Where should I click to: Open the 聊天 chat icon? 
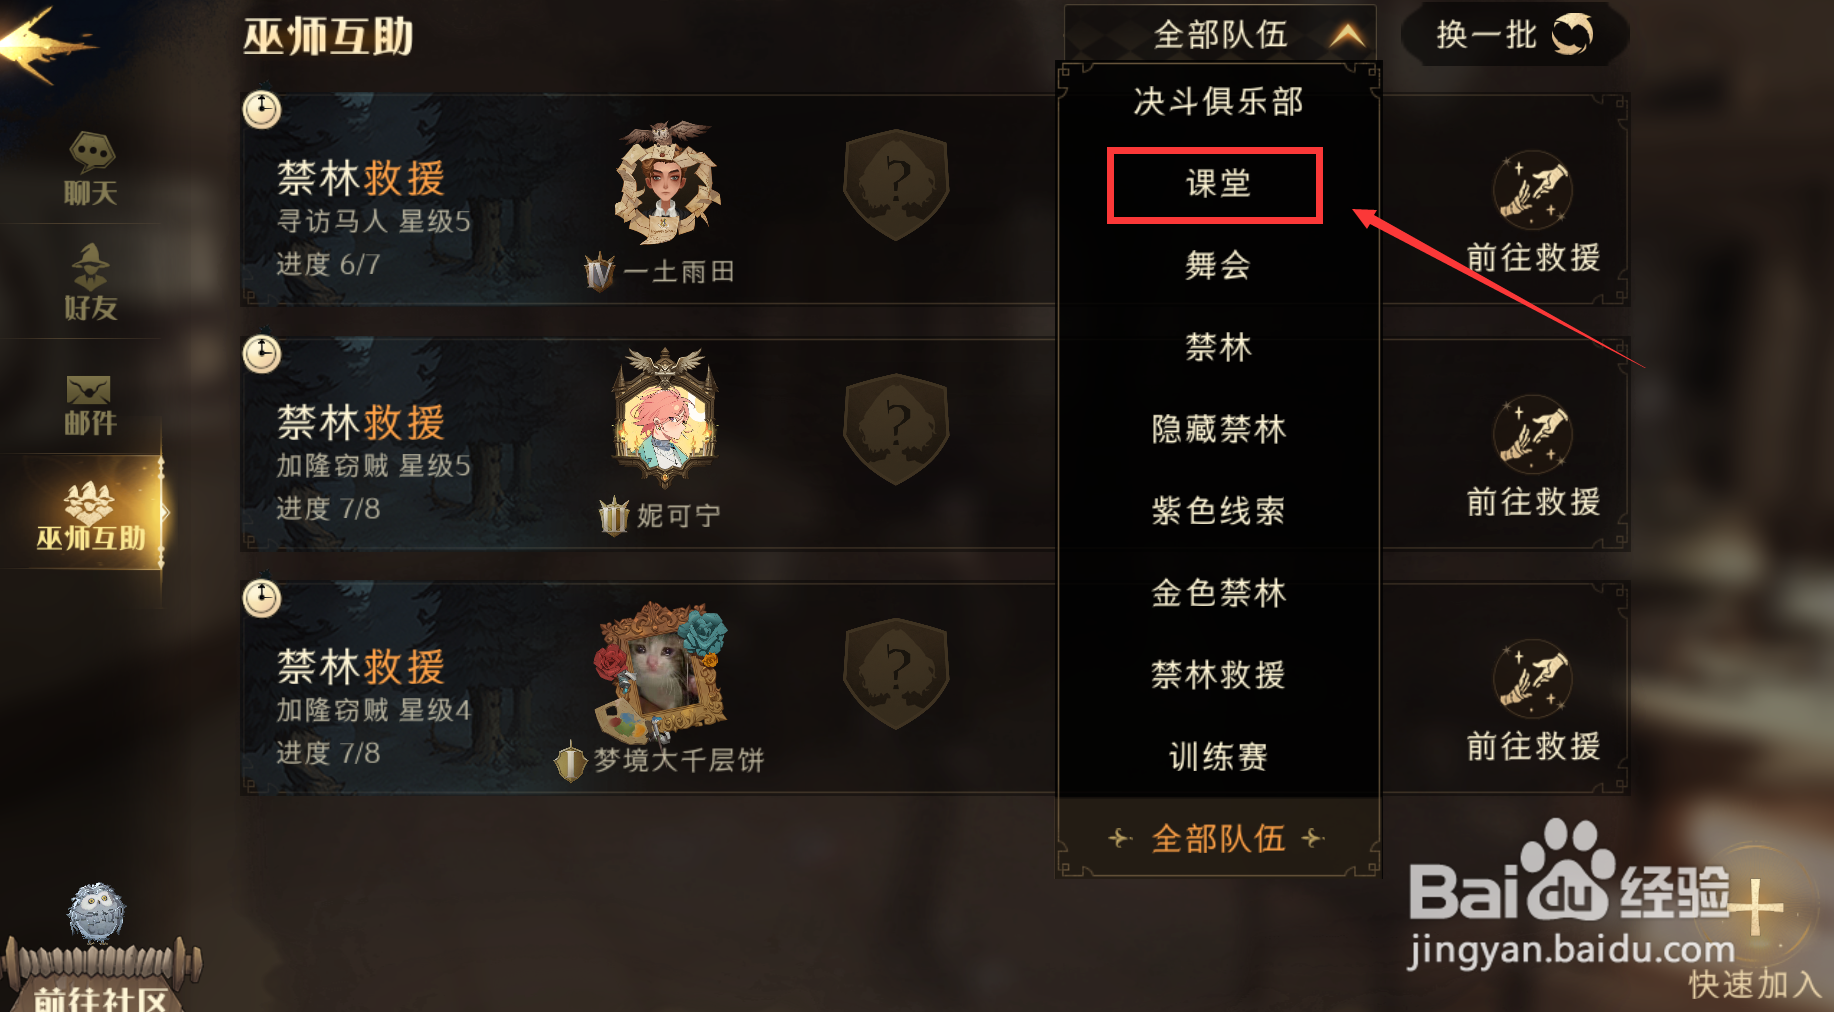[91, 152]
